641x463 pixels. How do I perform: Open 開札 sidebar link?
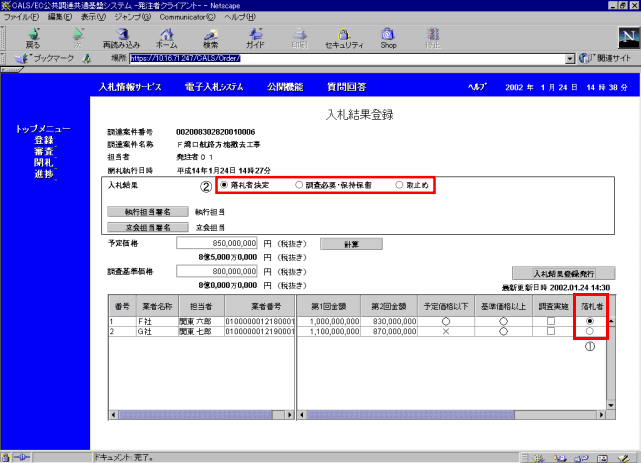coord(44,162)
